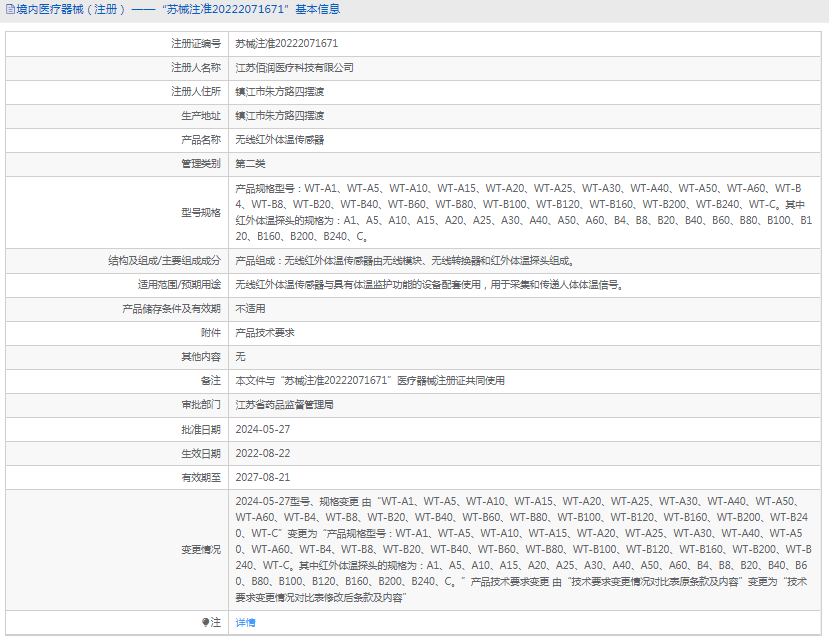Click management class value 第二类
The width and height of the screenshot is (829, 640).
[250, 164]
